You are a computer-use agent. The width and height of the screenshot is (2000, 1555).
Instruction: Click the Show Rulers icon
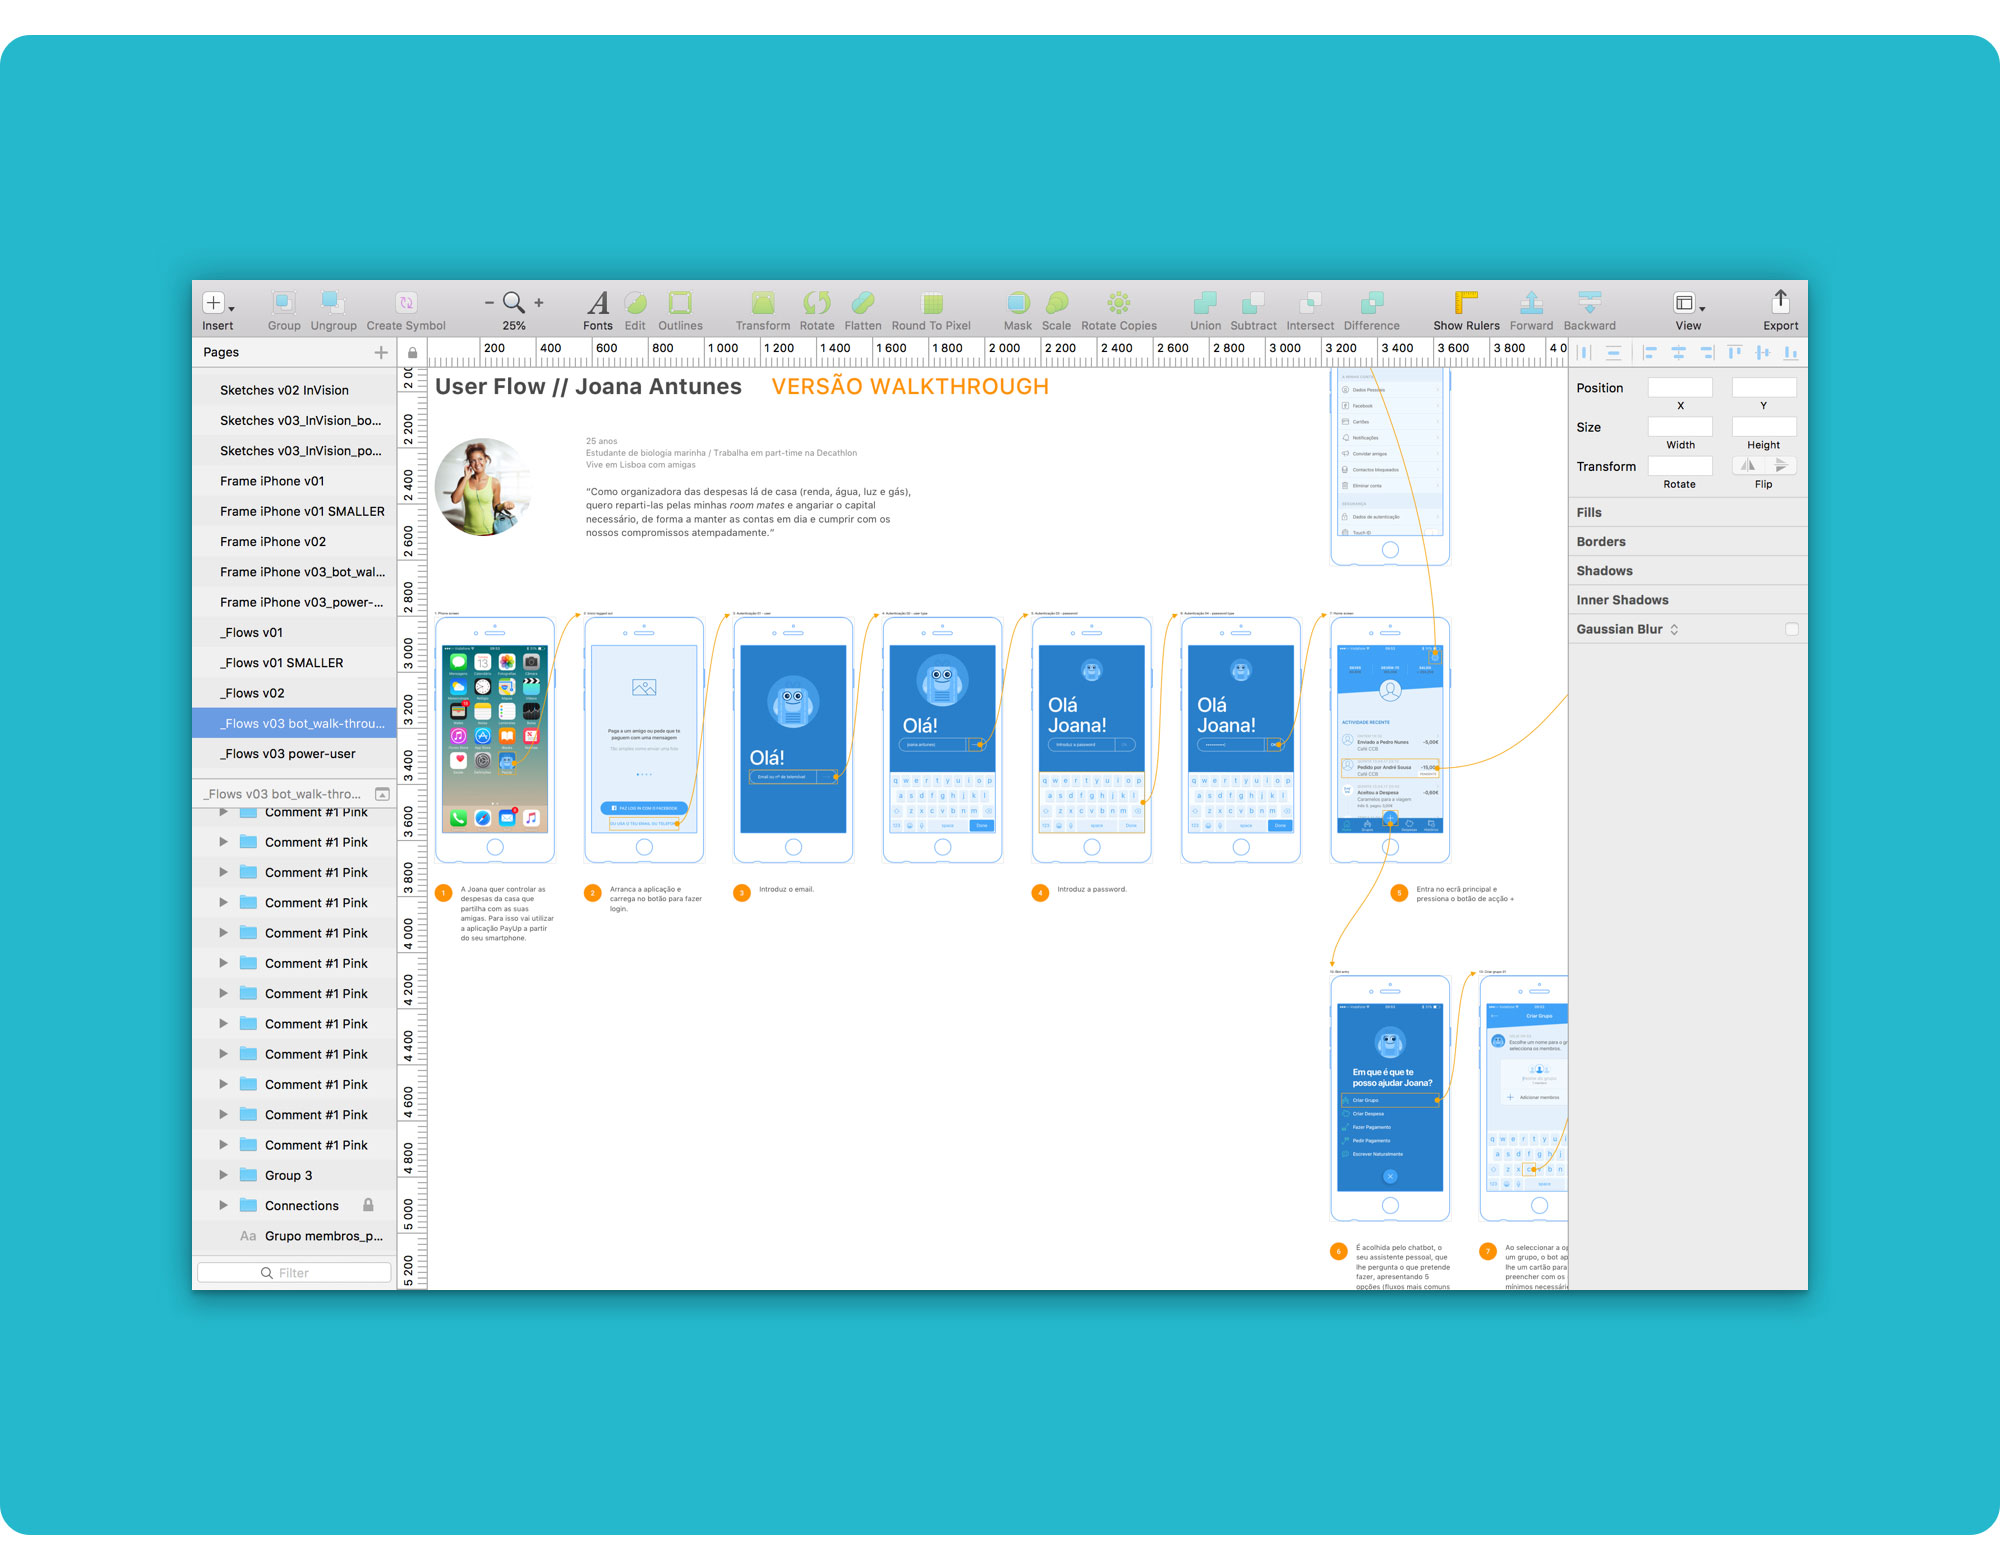tap(1465, 303)
